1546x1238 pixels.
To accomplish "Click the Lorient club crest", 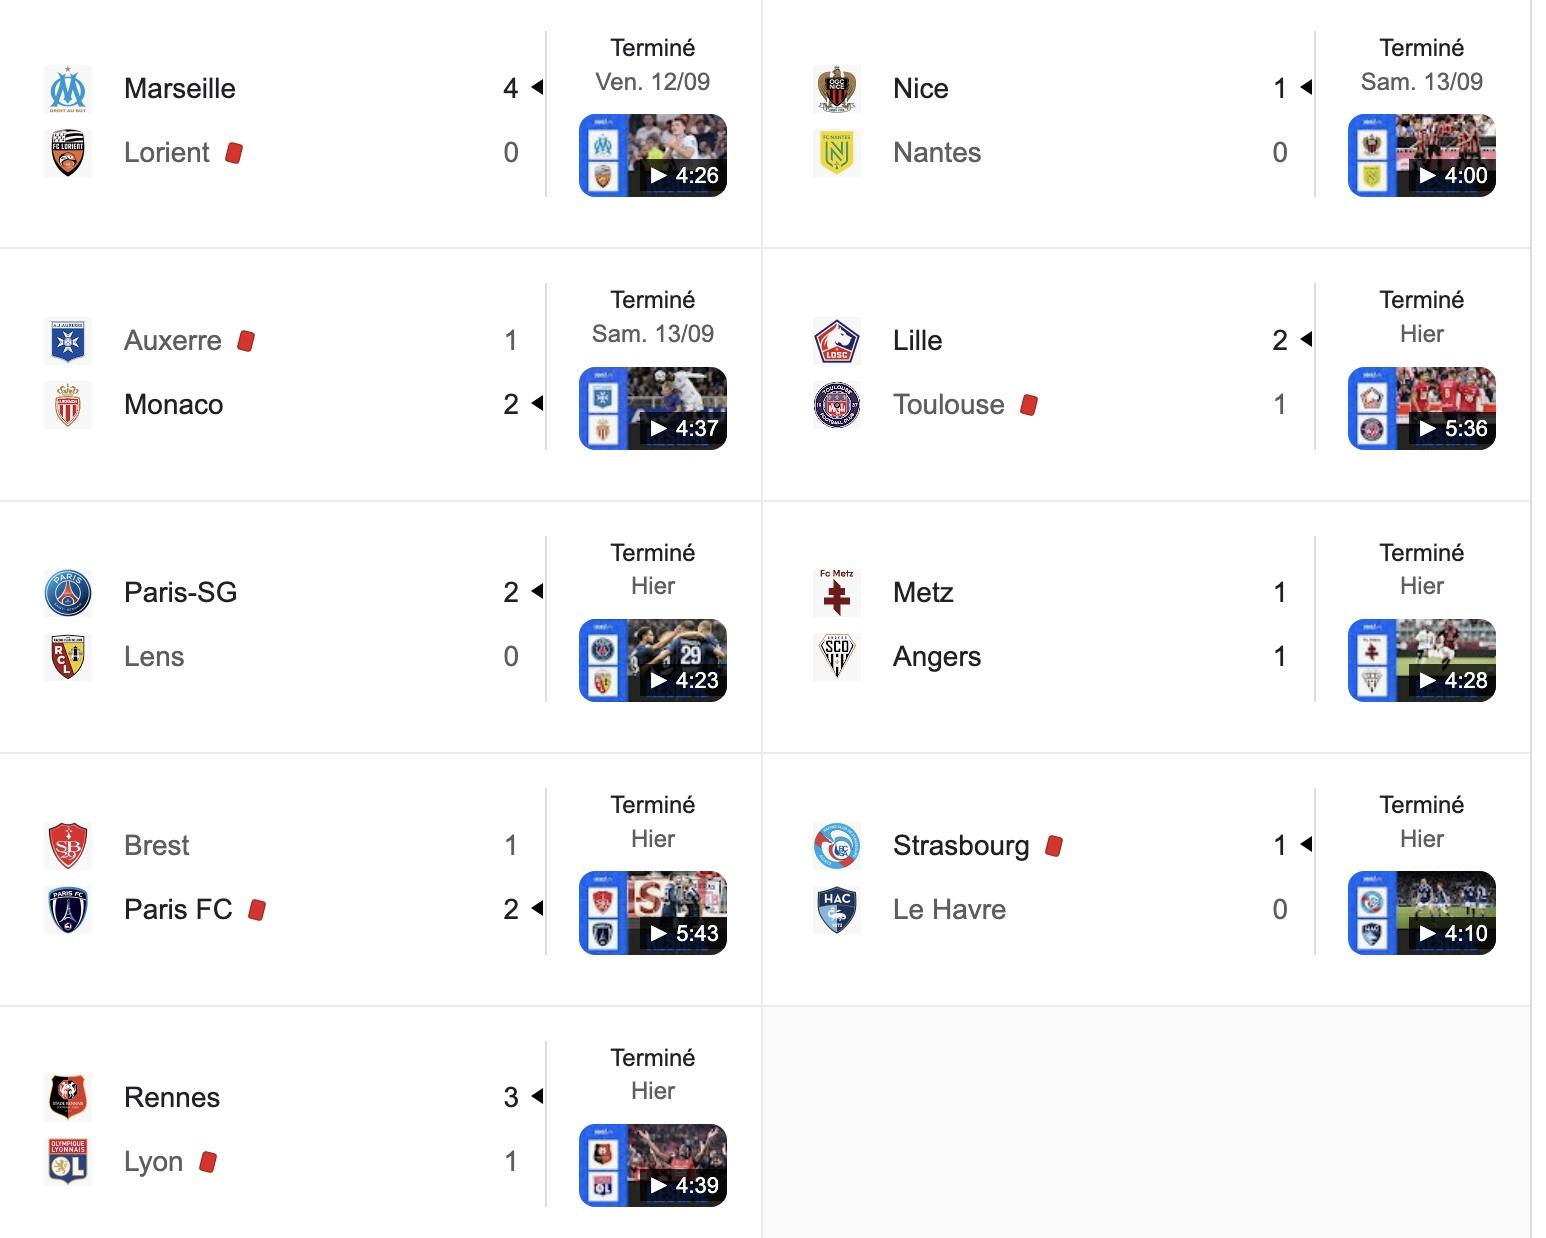I will point(68,153).
